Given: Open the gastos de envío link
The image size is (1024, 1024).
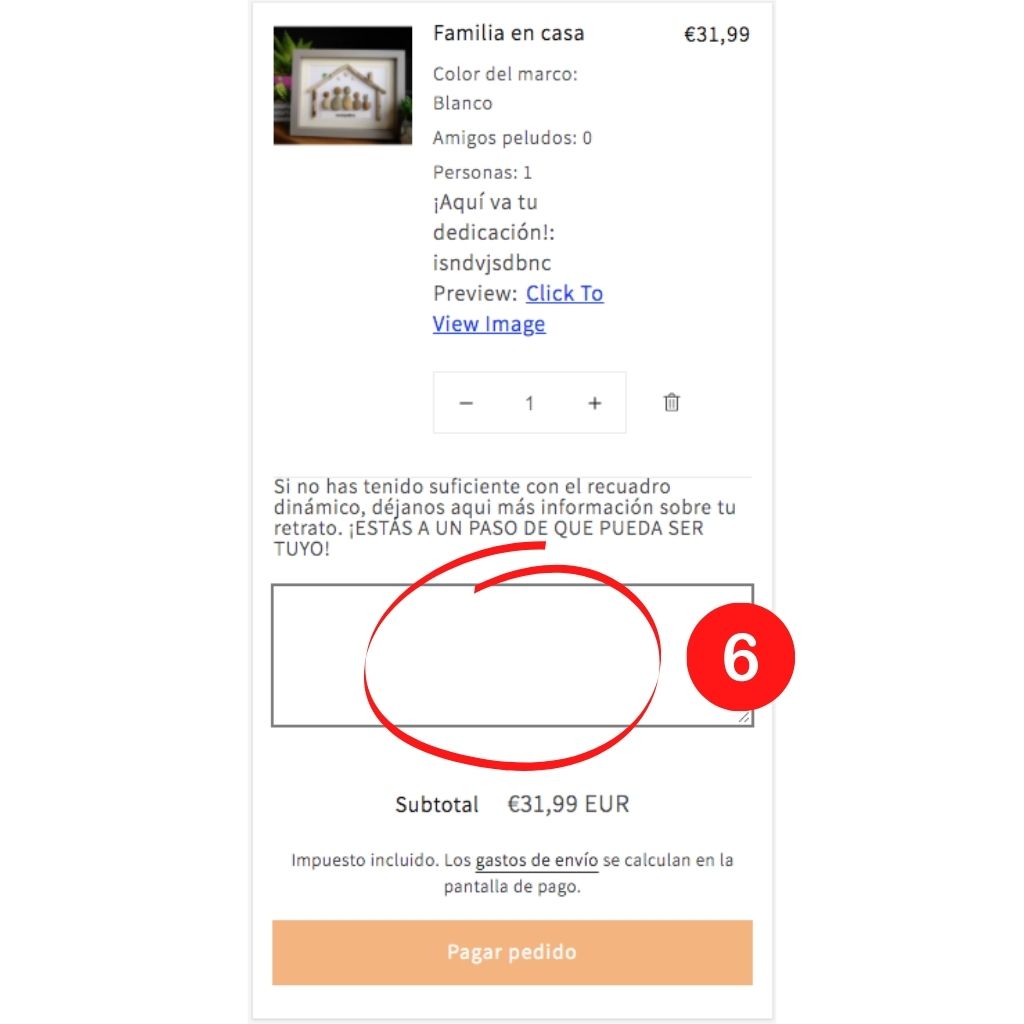Looking at the screenshot, I should 536,860.
